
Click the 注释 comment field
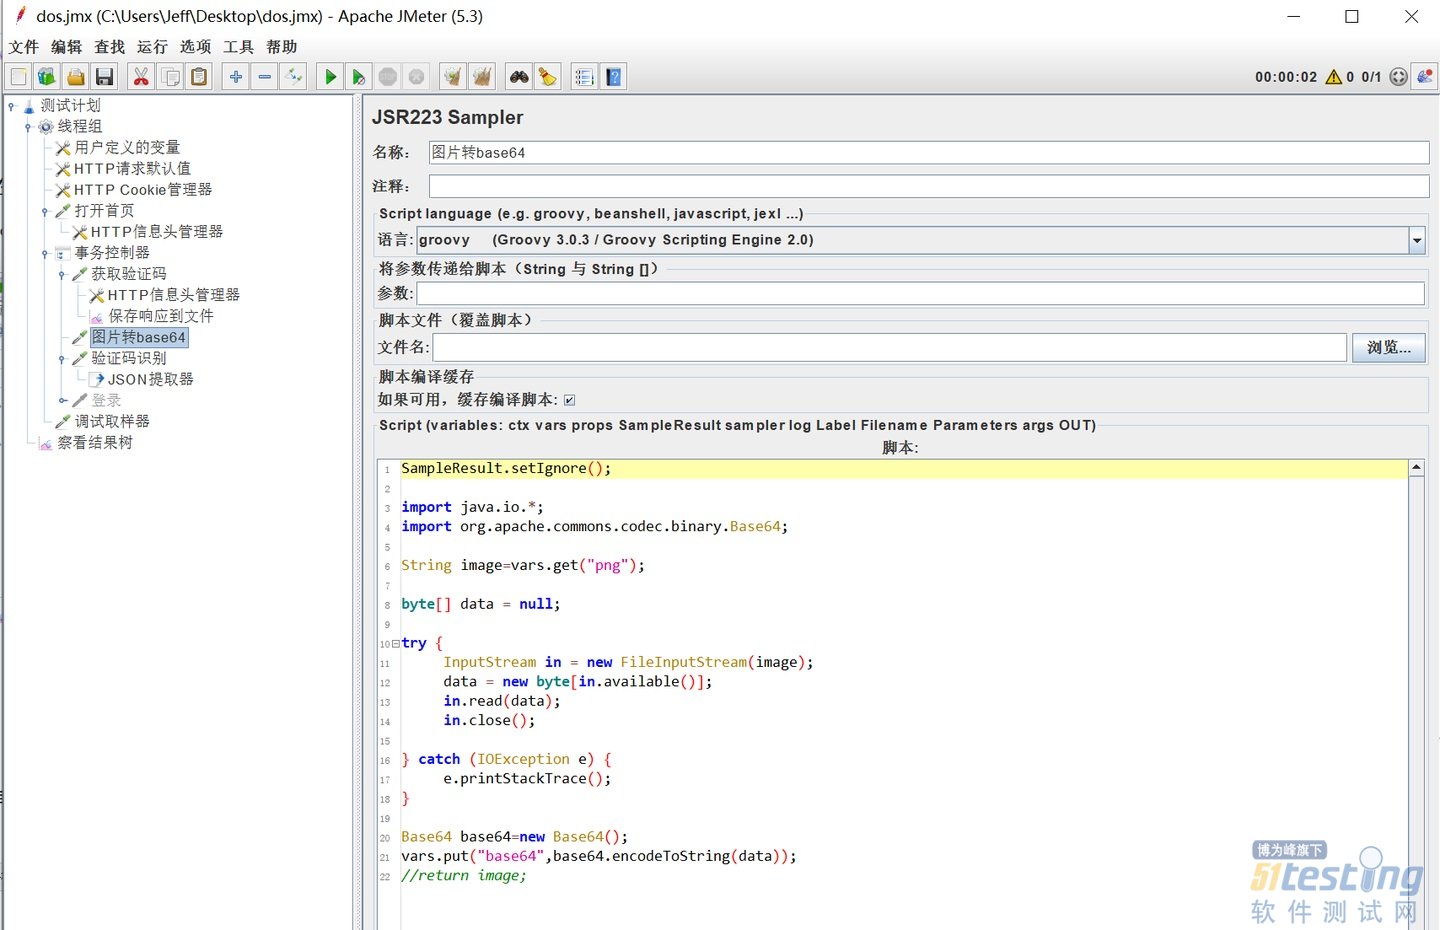929,186
